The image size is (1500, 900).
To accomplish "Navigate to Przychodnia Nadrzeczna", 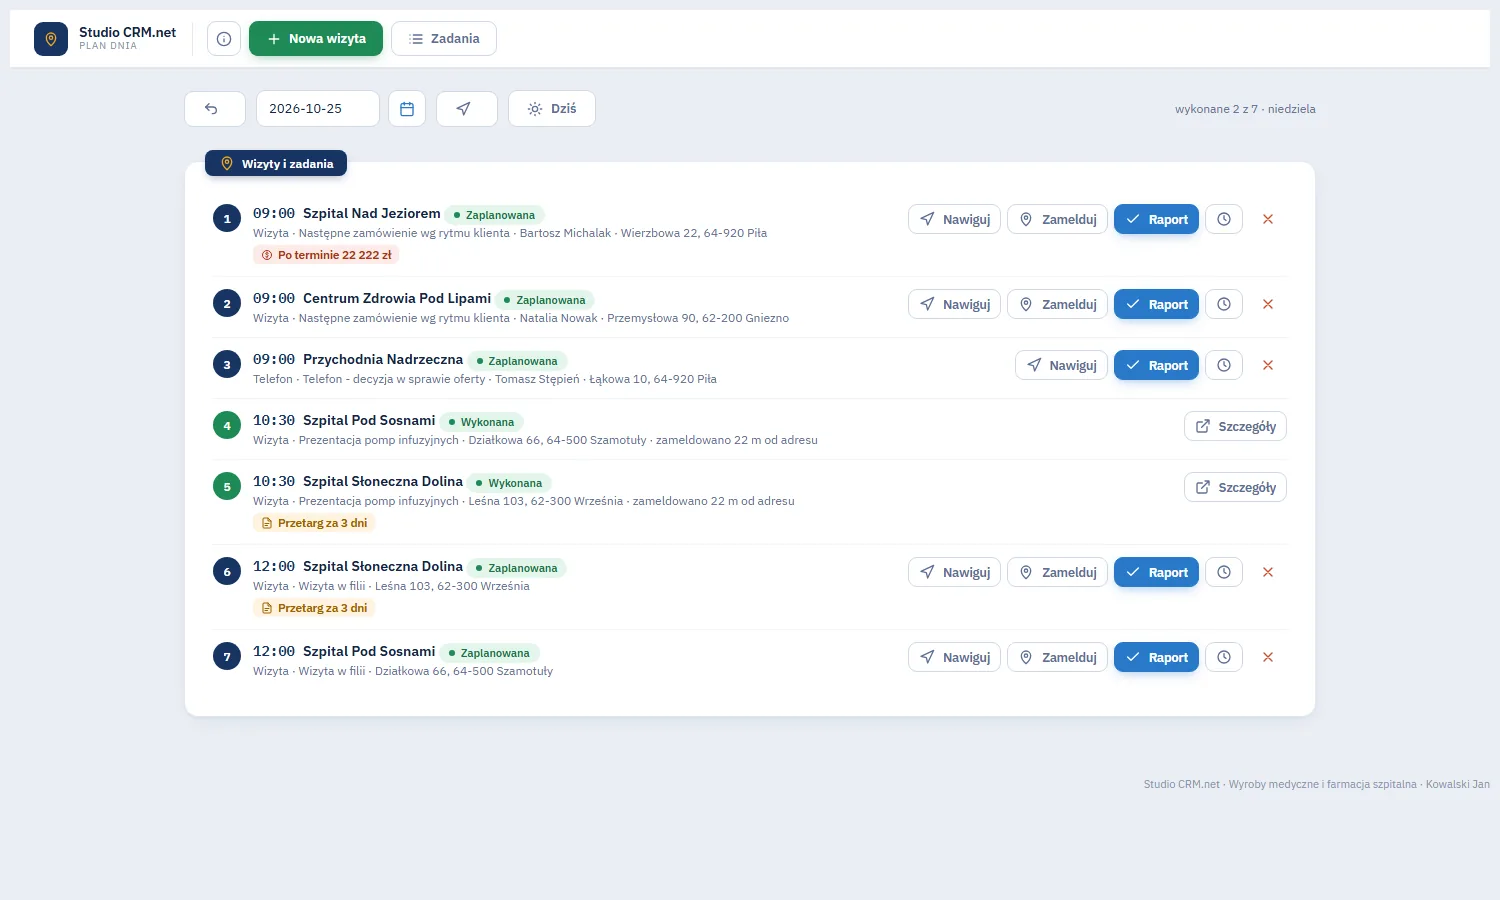I will point(1061,365).
